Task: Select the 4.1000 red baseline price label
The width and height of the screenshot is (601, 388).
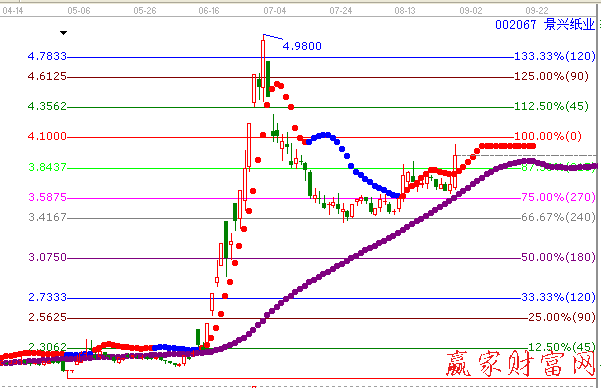Action: point(47,136)
